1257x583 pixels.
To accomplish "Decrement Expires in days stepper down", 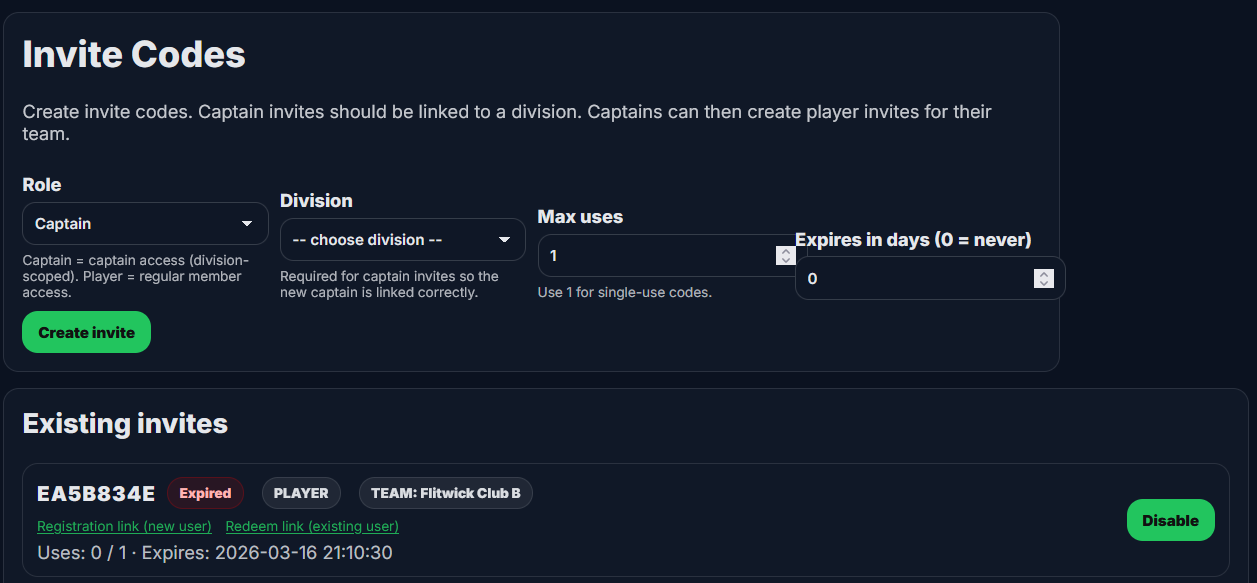I will click(1044, 284).
